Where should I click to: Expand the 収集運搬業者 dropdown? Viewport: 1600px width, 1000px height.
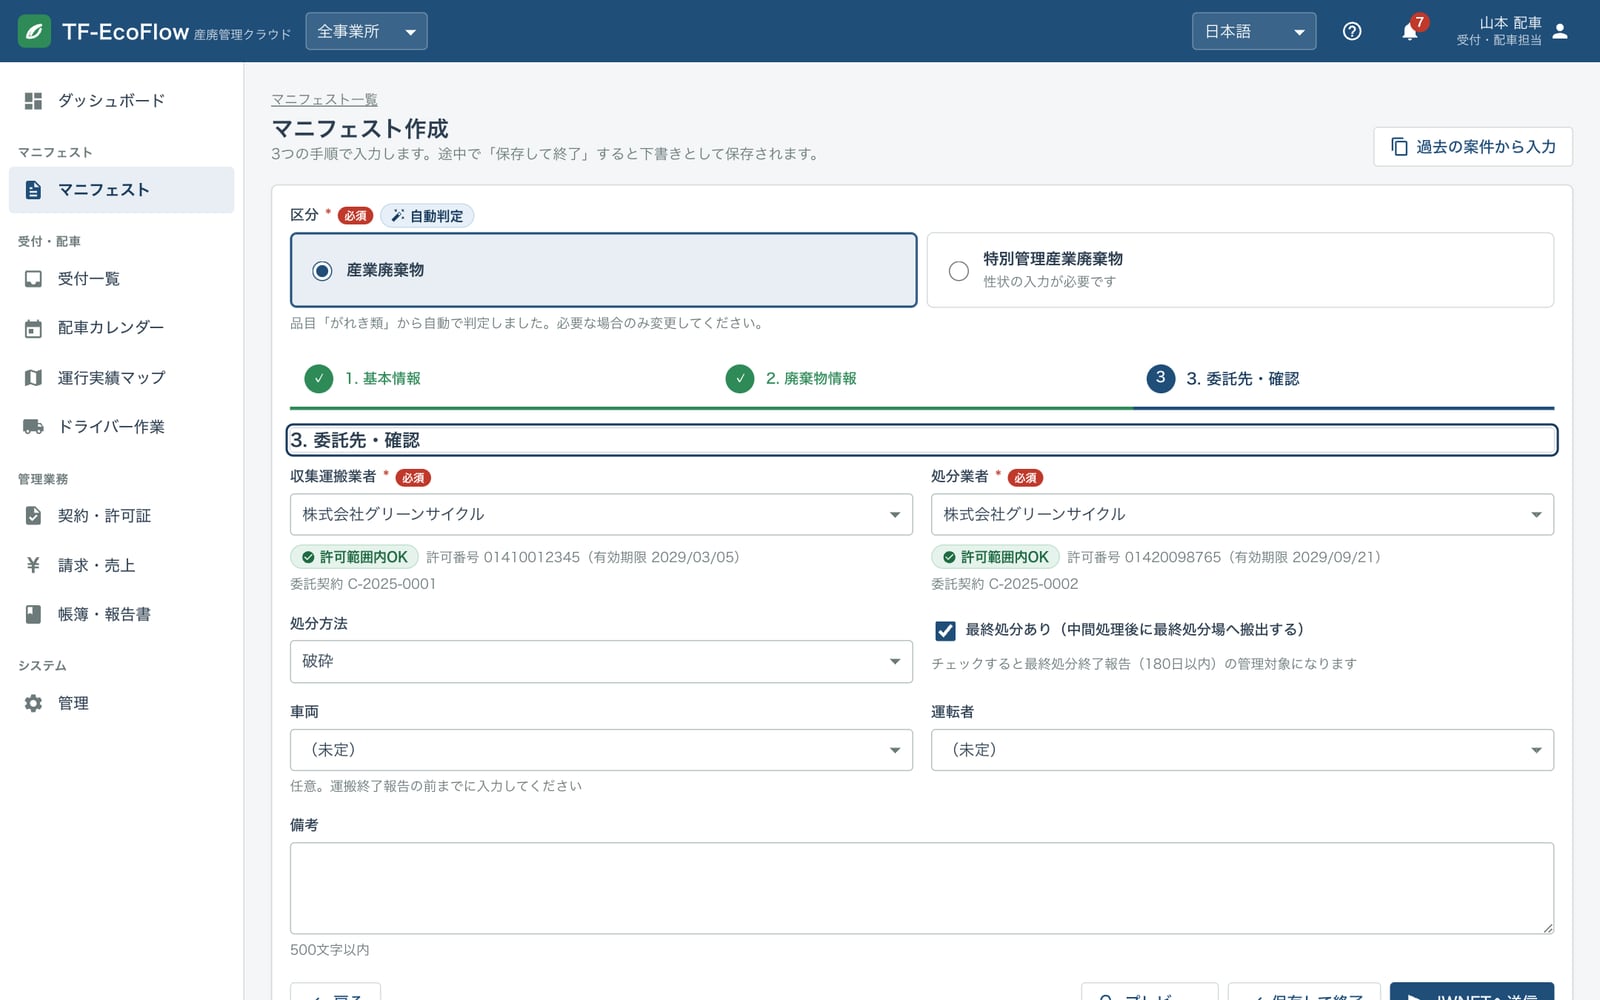pos(601,514)
